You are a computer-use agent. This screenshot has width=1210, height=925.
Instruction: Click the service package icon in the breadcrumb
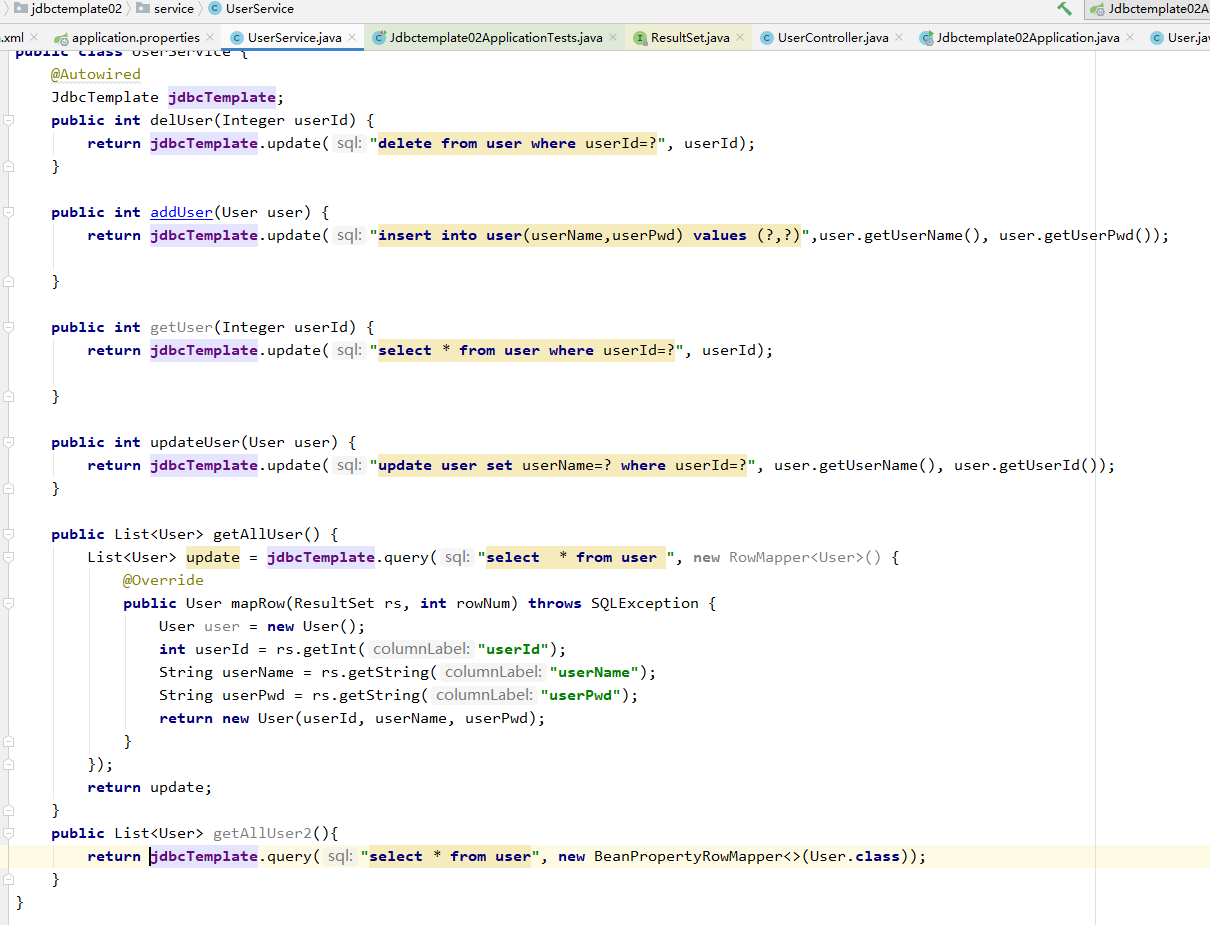click(143, 9)
